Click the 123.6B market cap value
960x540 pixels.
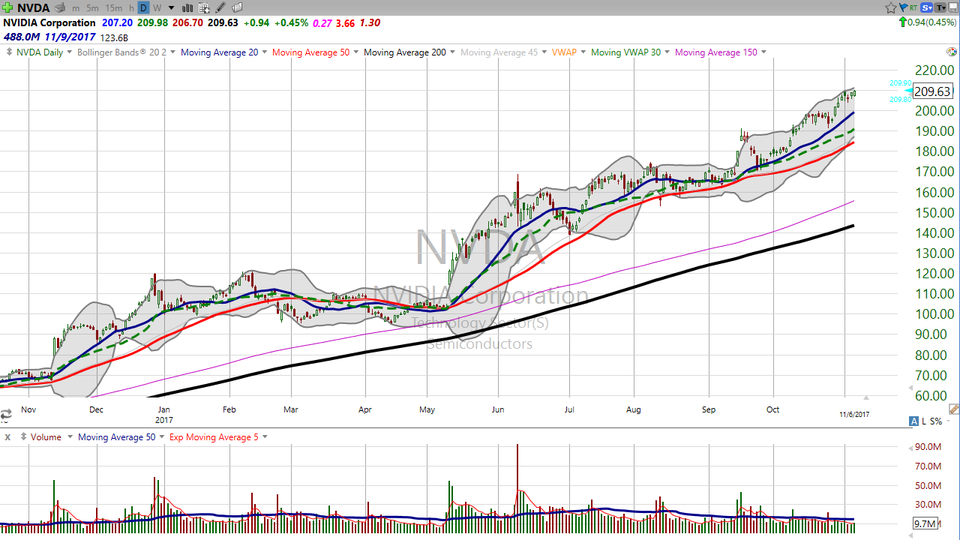(x=114, y=38)
